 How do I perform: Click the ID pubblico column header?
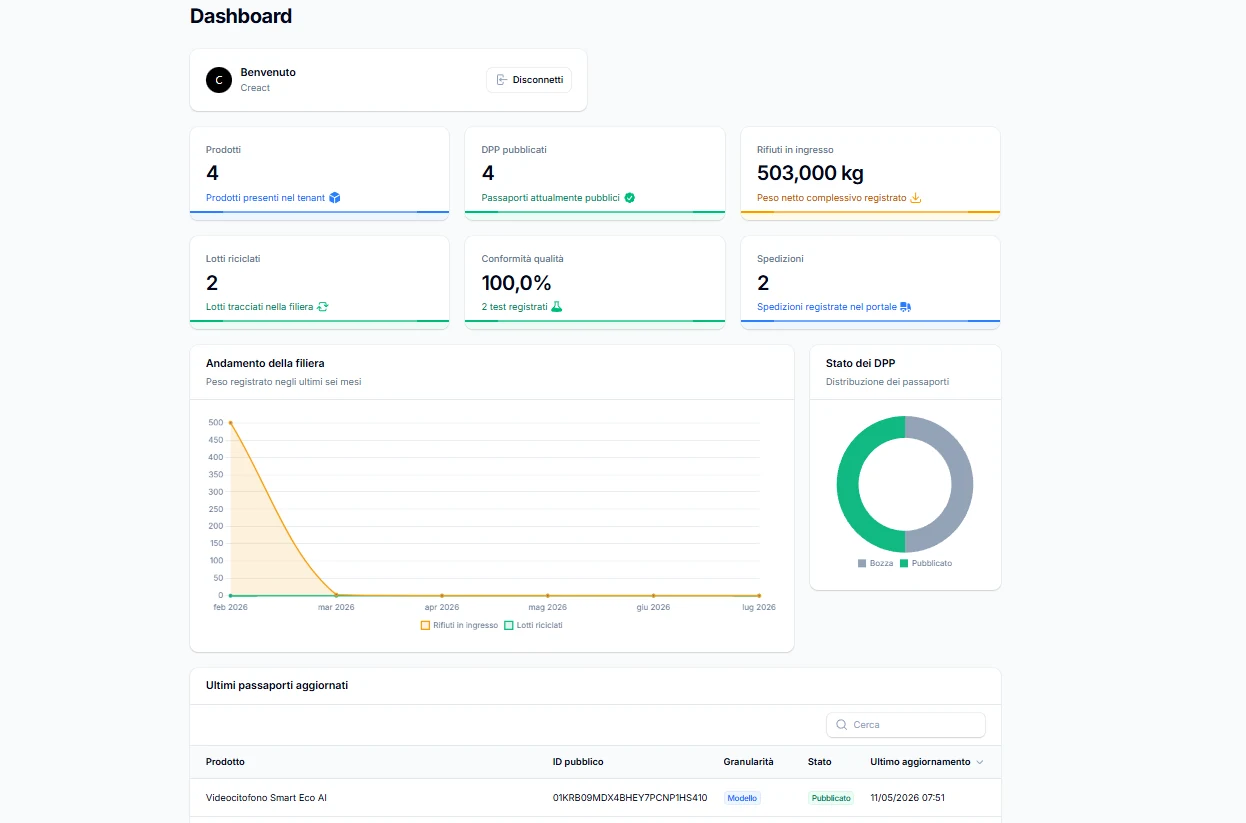[x=578, y=762]
